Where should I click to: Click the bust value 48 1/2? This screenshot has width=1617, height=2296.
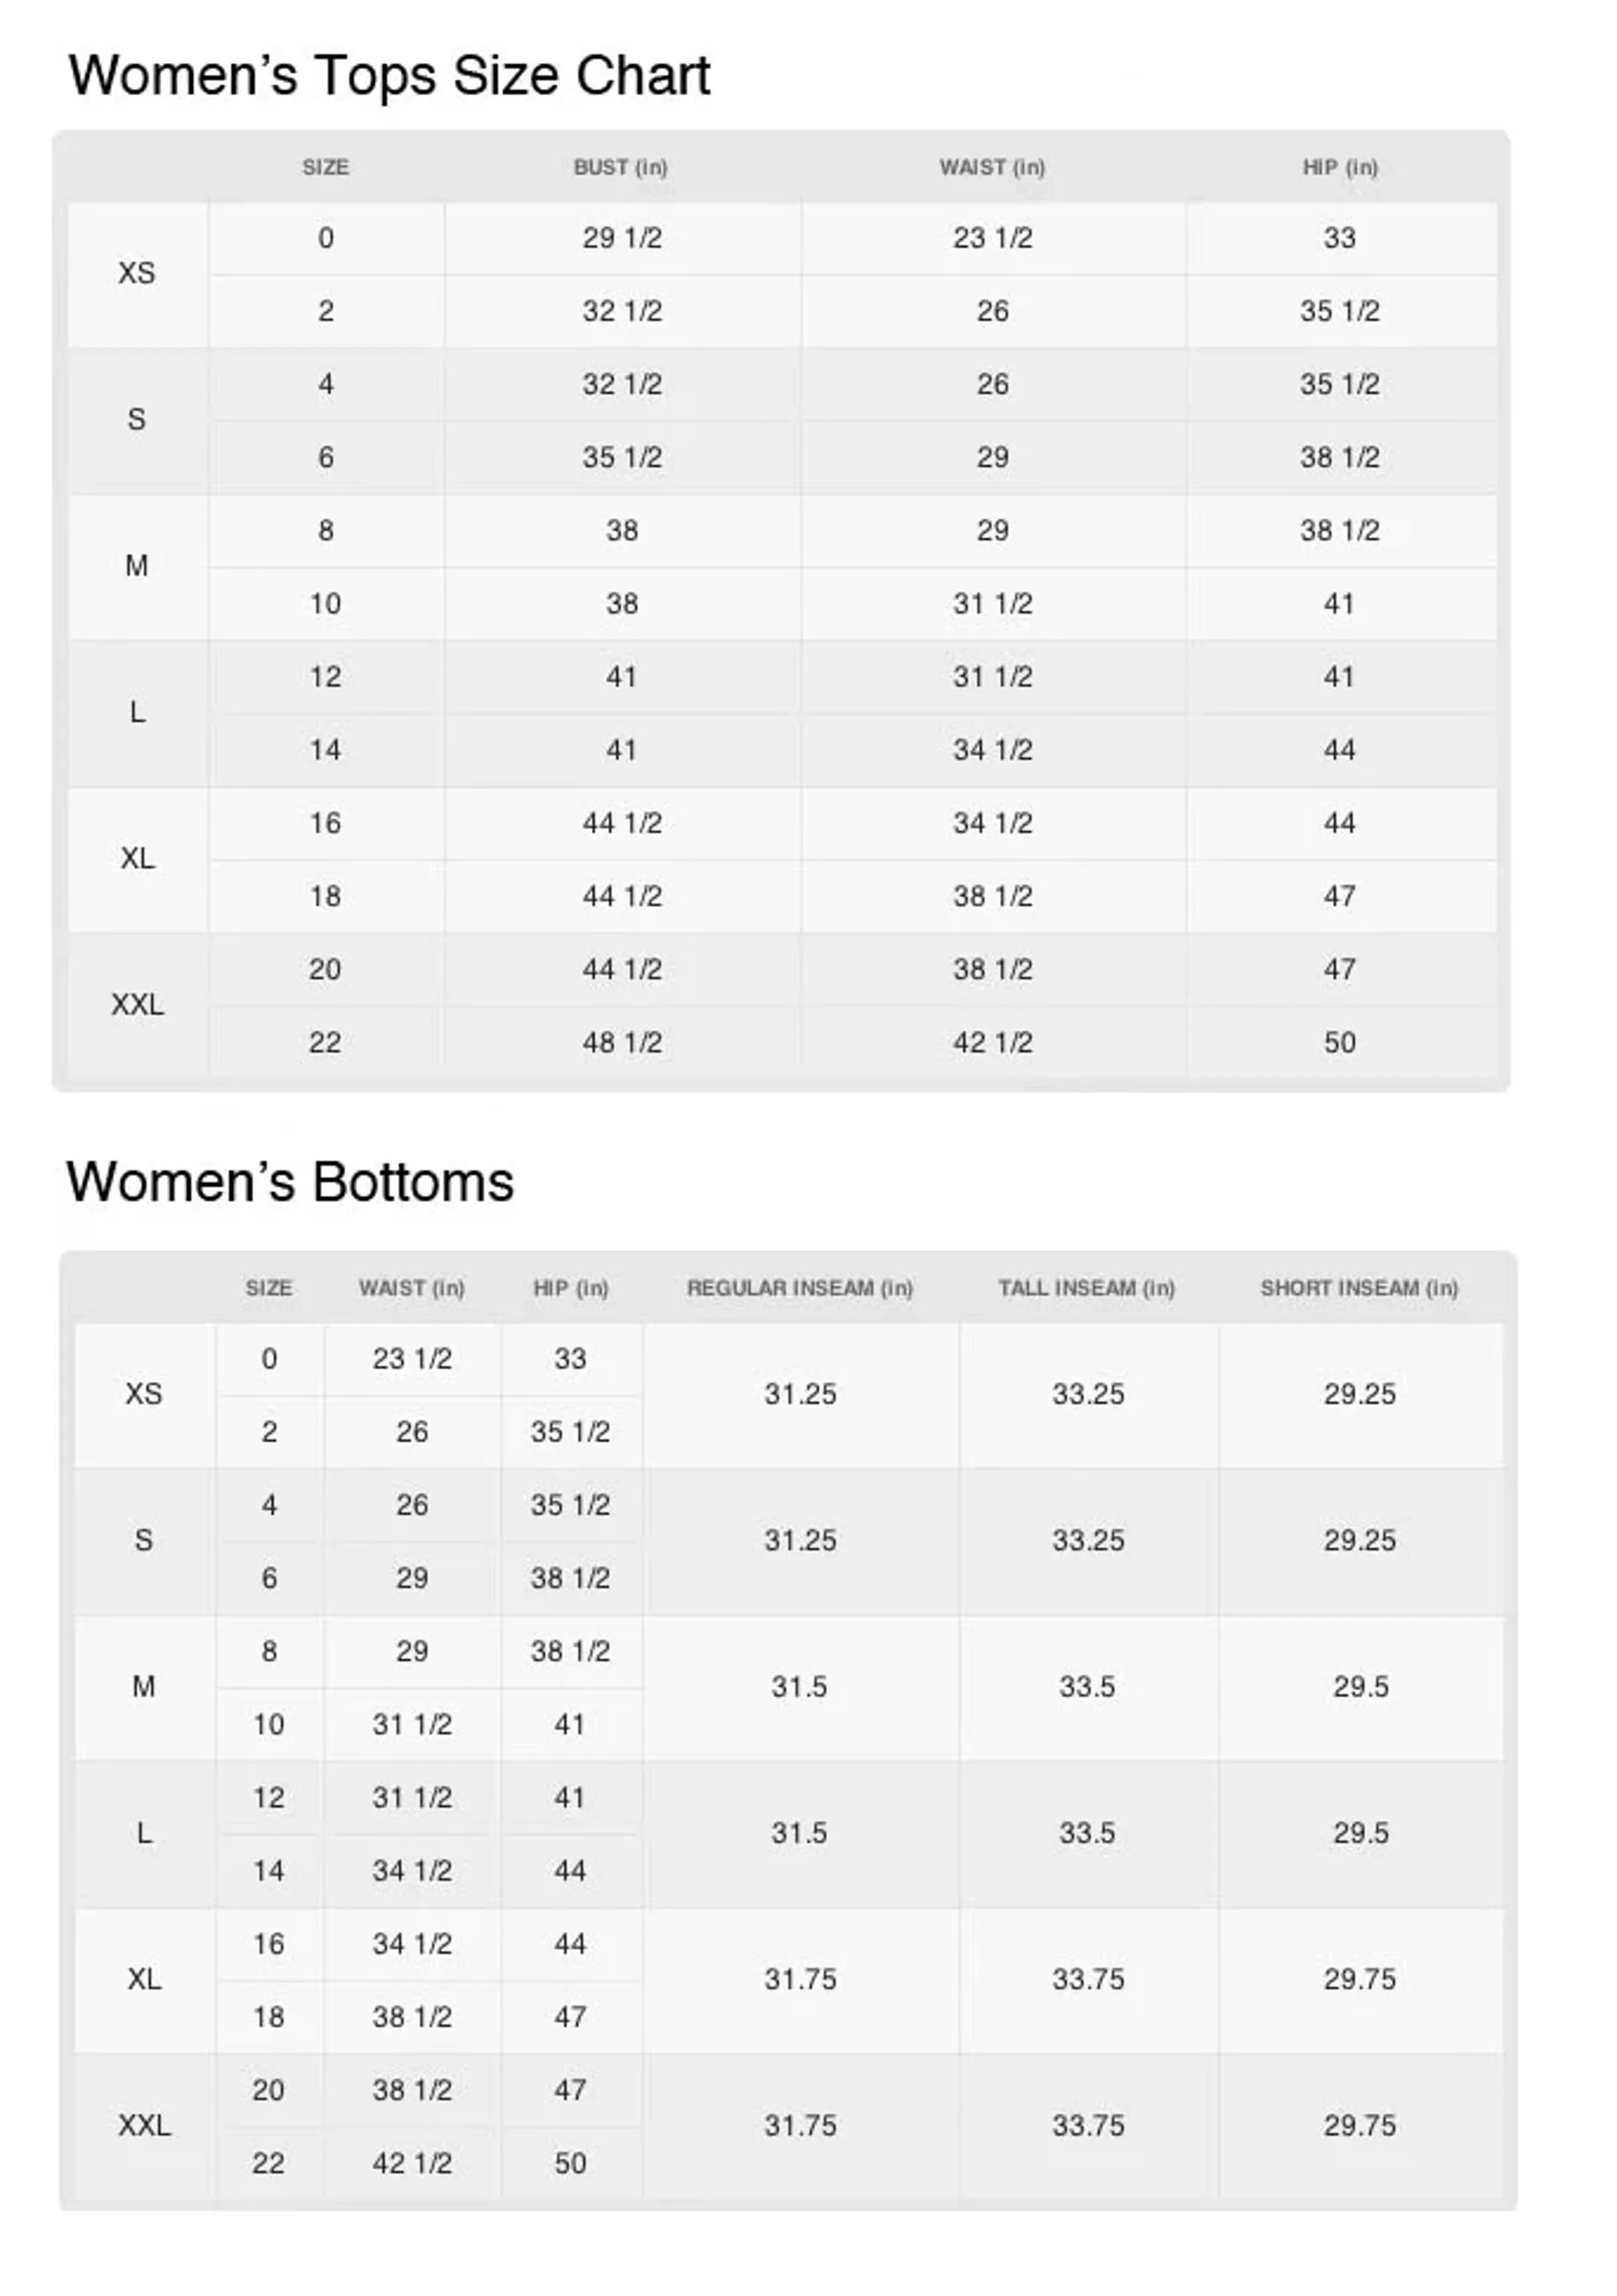(622, 1043)
